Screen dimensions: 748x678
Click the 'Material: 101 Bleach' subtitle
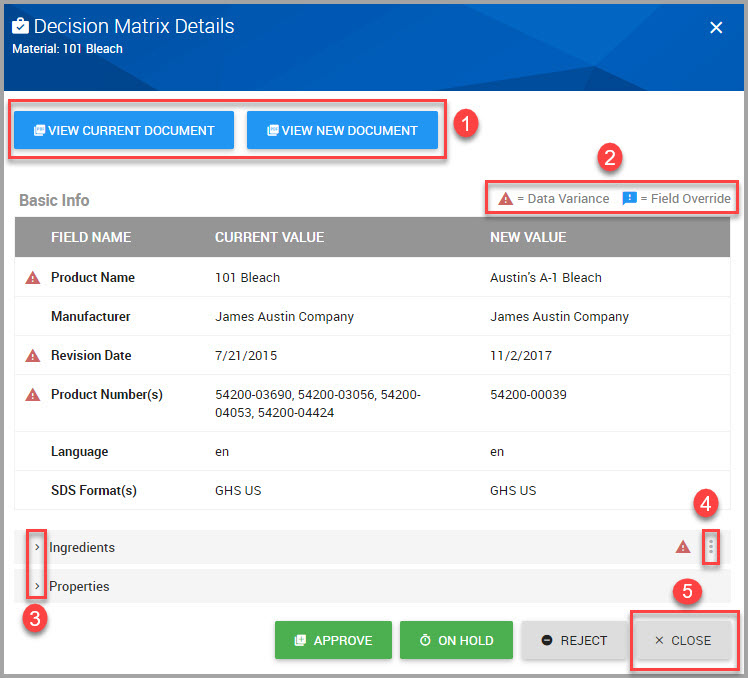67,49
